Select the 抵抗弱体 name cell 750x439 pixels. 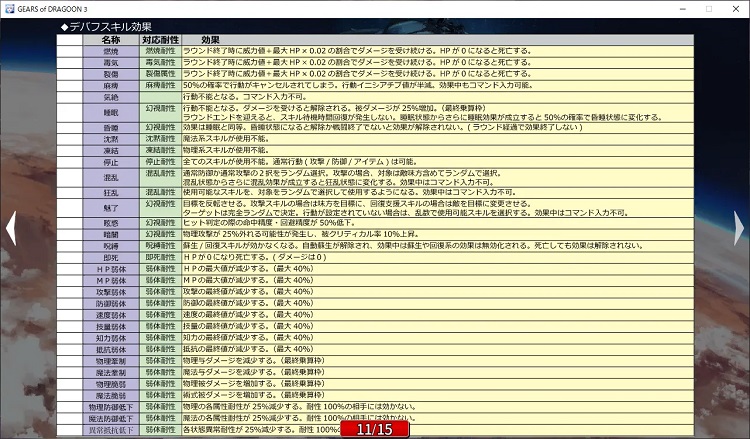(x=111, y=350)
